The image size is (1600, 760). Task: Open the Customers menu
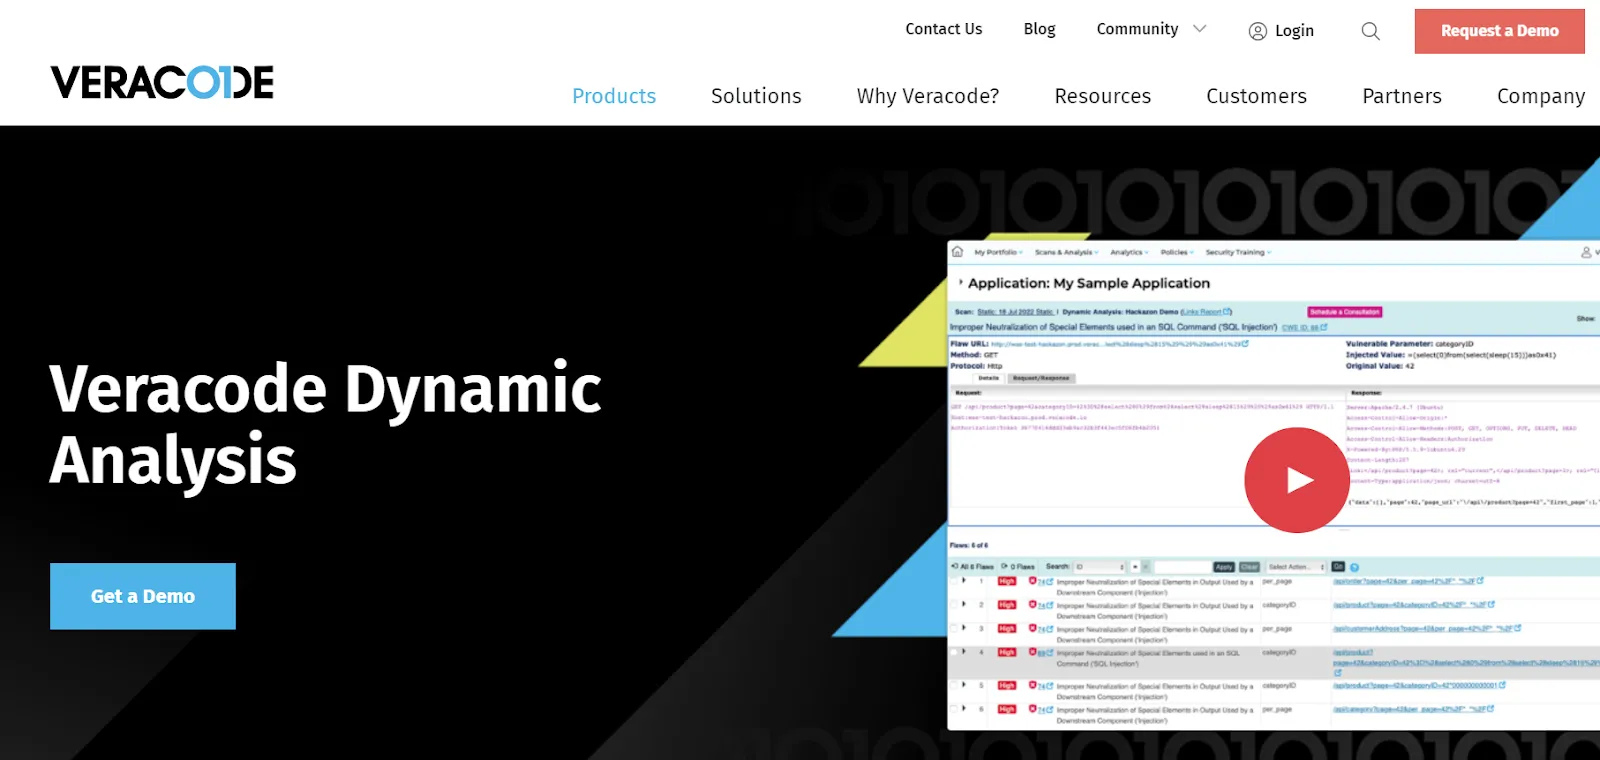pos(1256,96)
